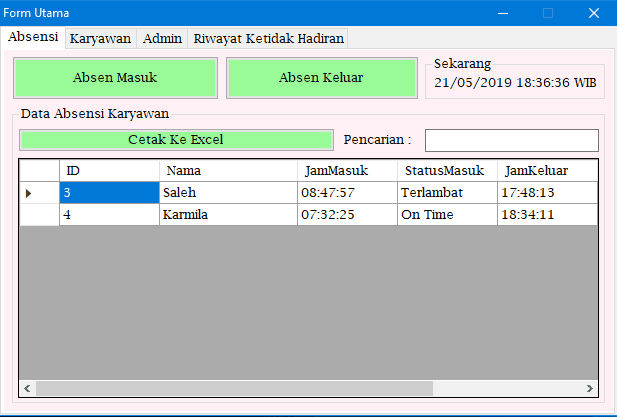
Task: Click the right arrow of the horizontal scrollbar
Action: coord(590,388)
